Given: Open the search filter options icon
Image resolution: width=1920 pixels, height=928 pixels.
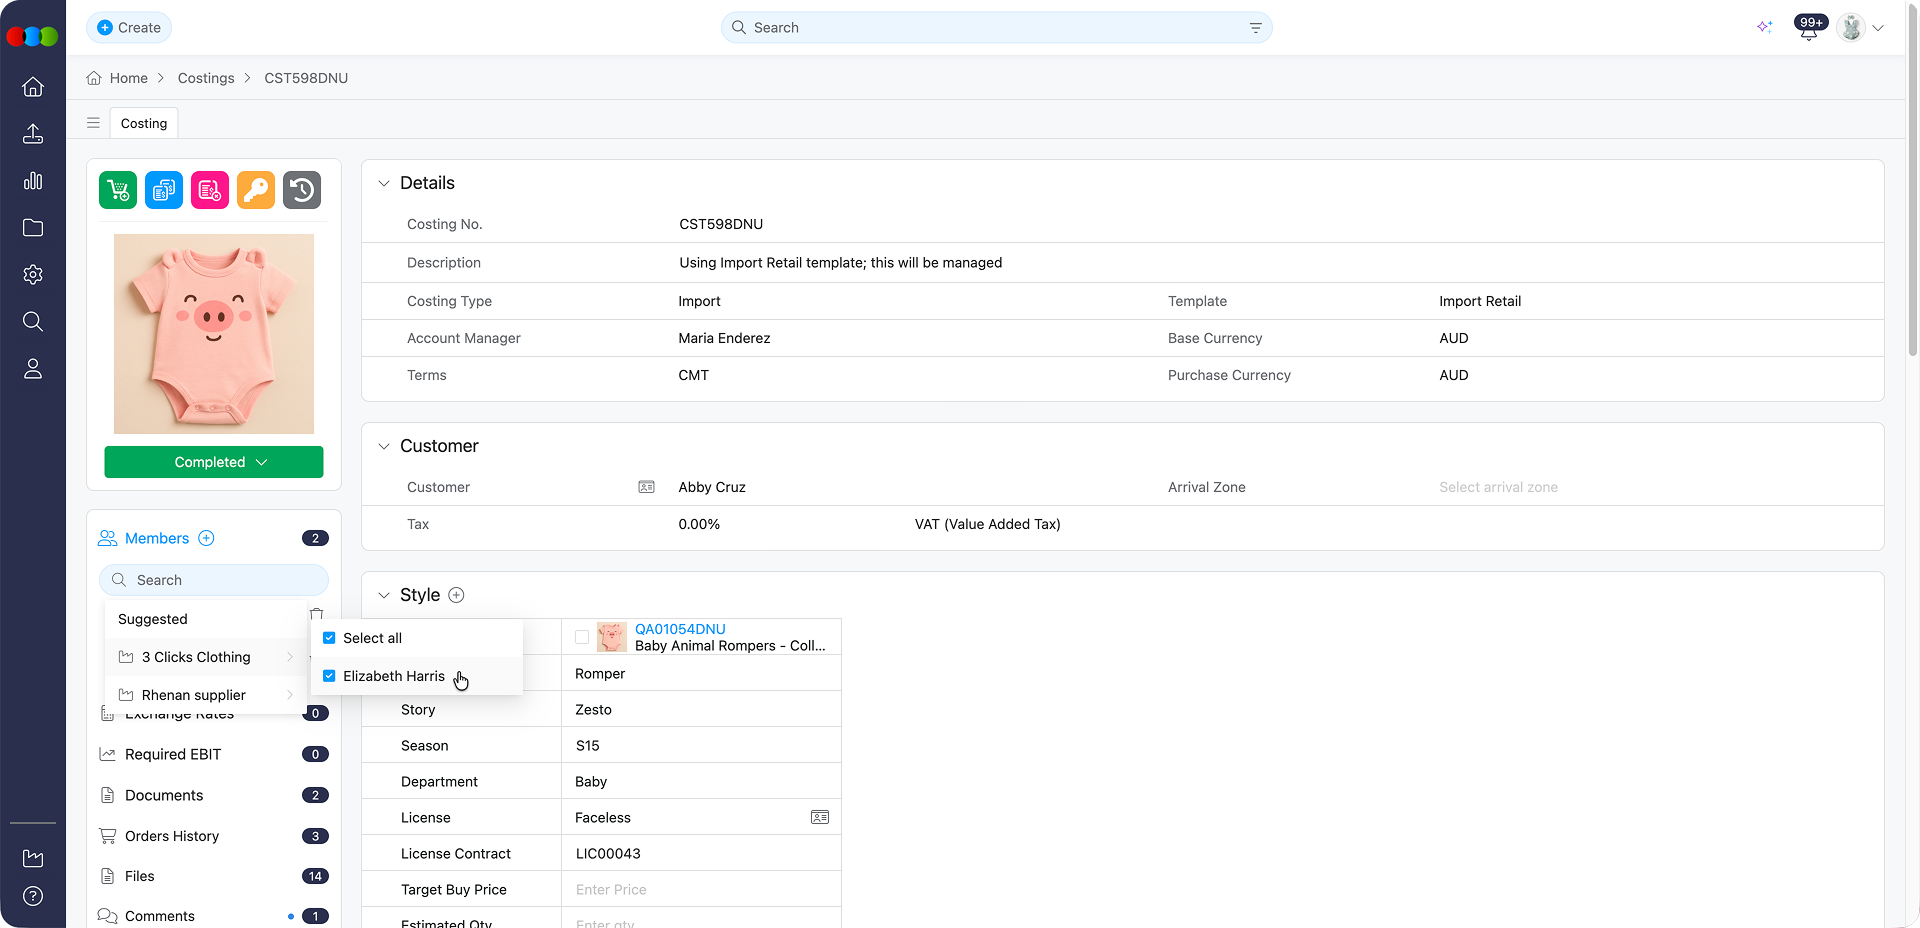Looking at the screenshot, I should [x=1256, y=28].
